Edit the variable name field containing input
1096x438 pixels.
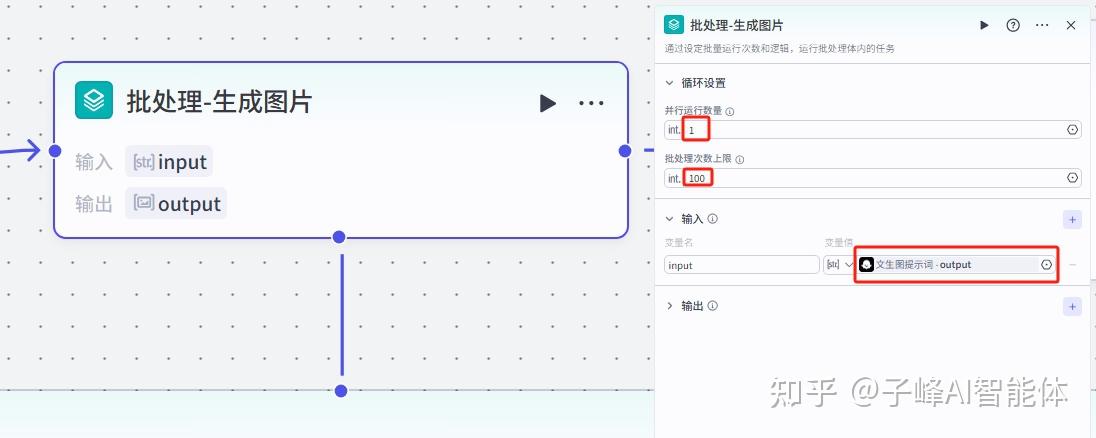[742, 265]
